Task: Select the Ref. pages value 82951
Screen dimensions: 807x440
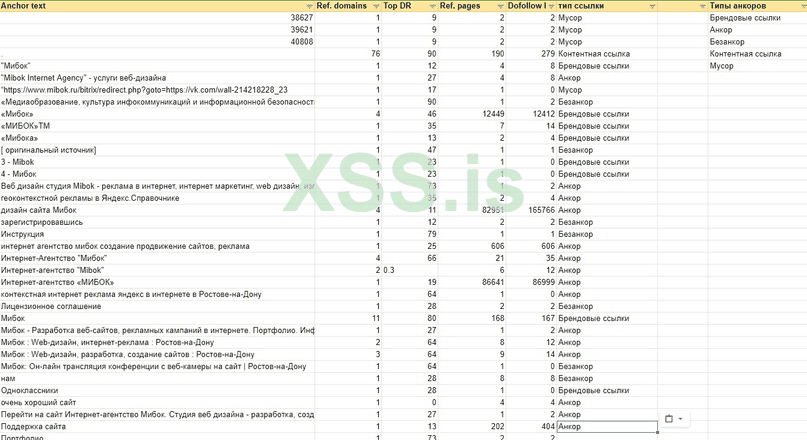Action: 472,210
